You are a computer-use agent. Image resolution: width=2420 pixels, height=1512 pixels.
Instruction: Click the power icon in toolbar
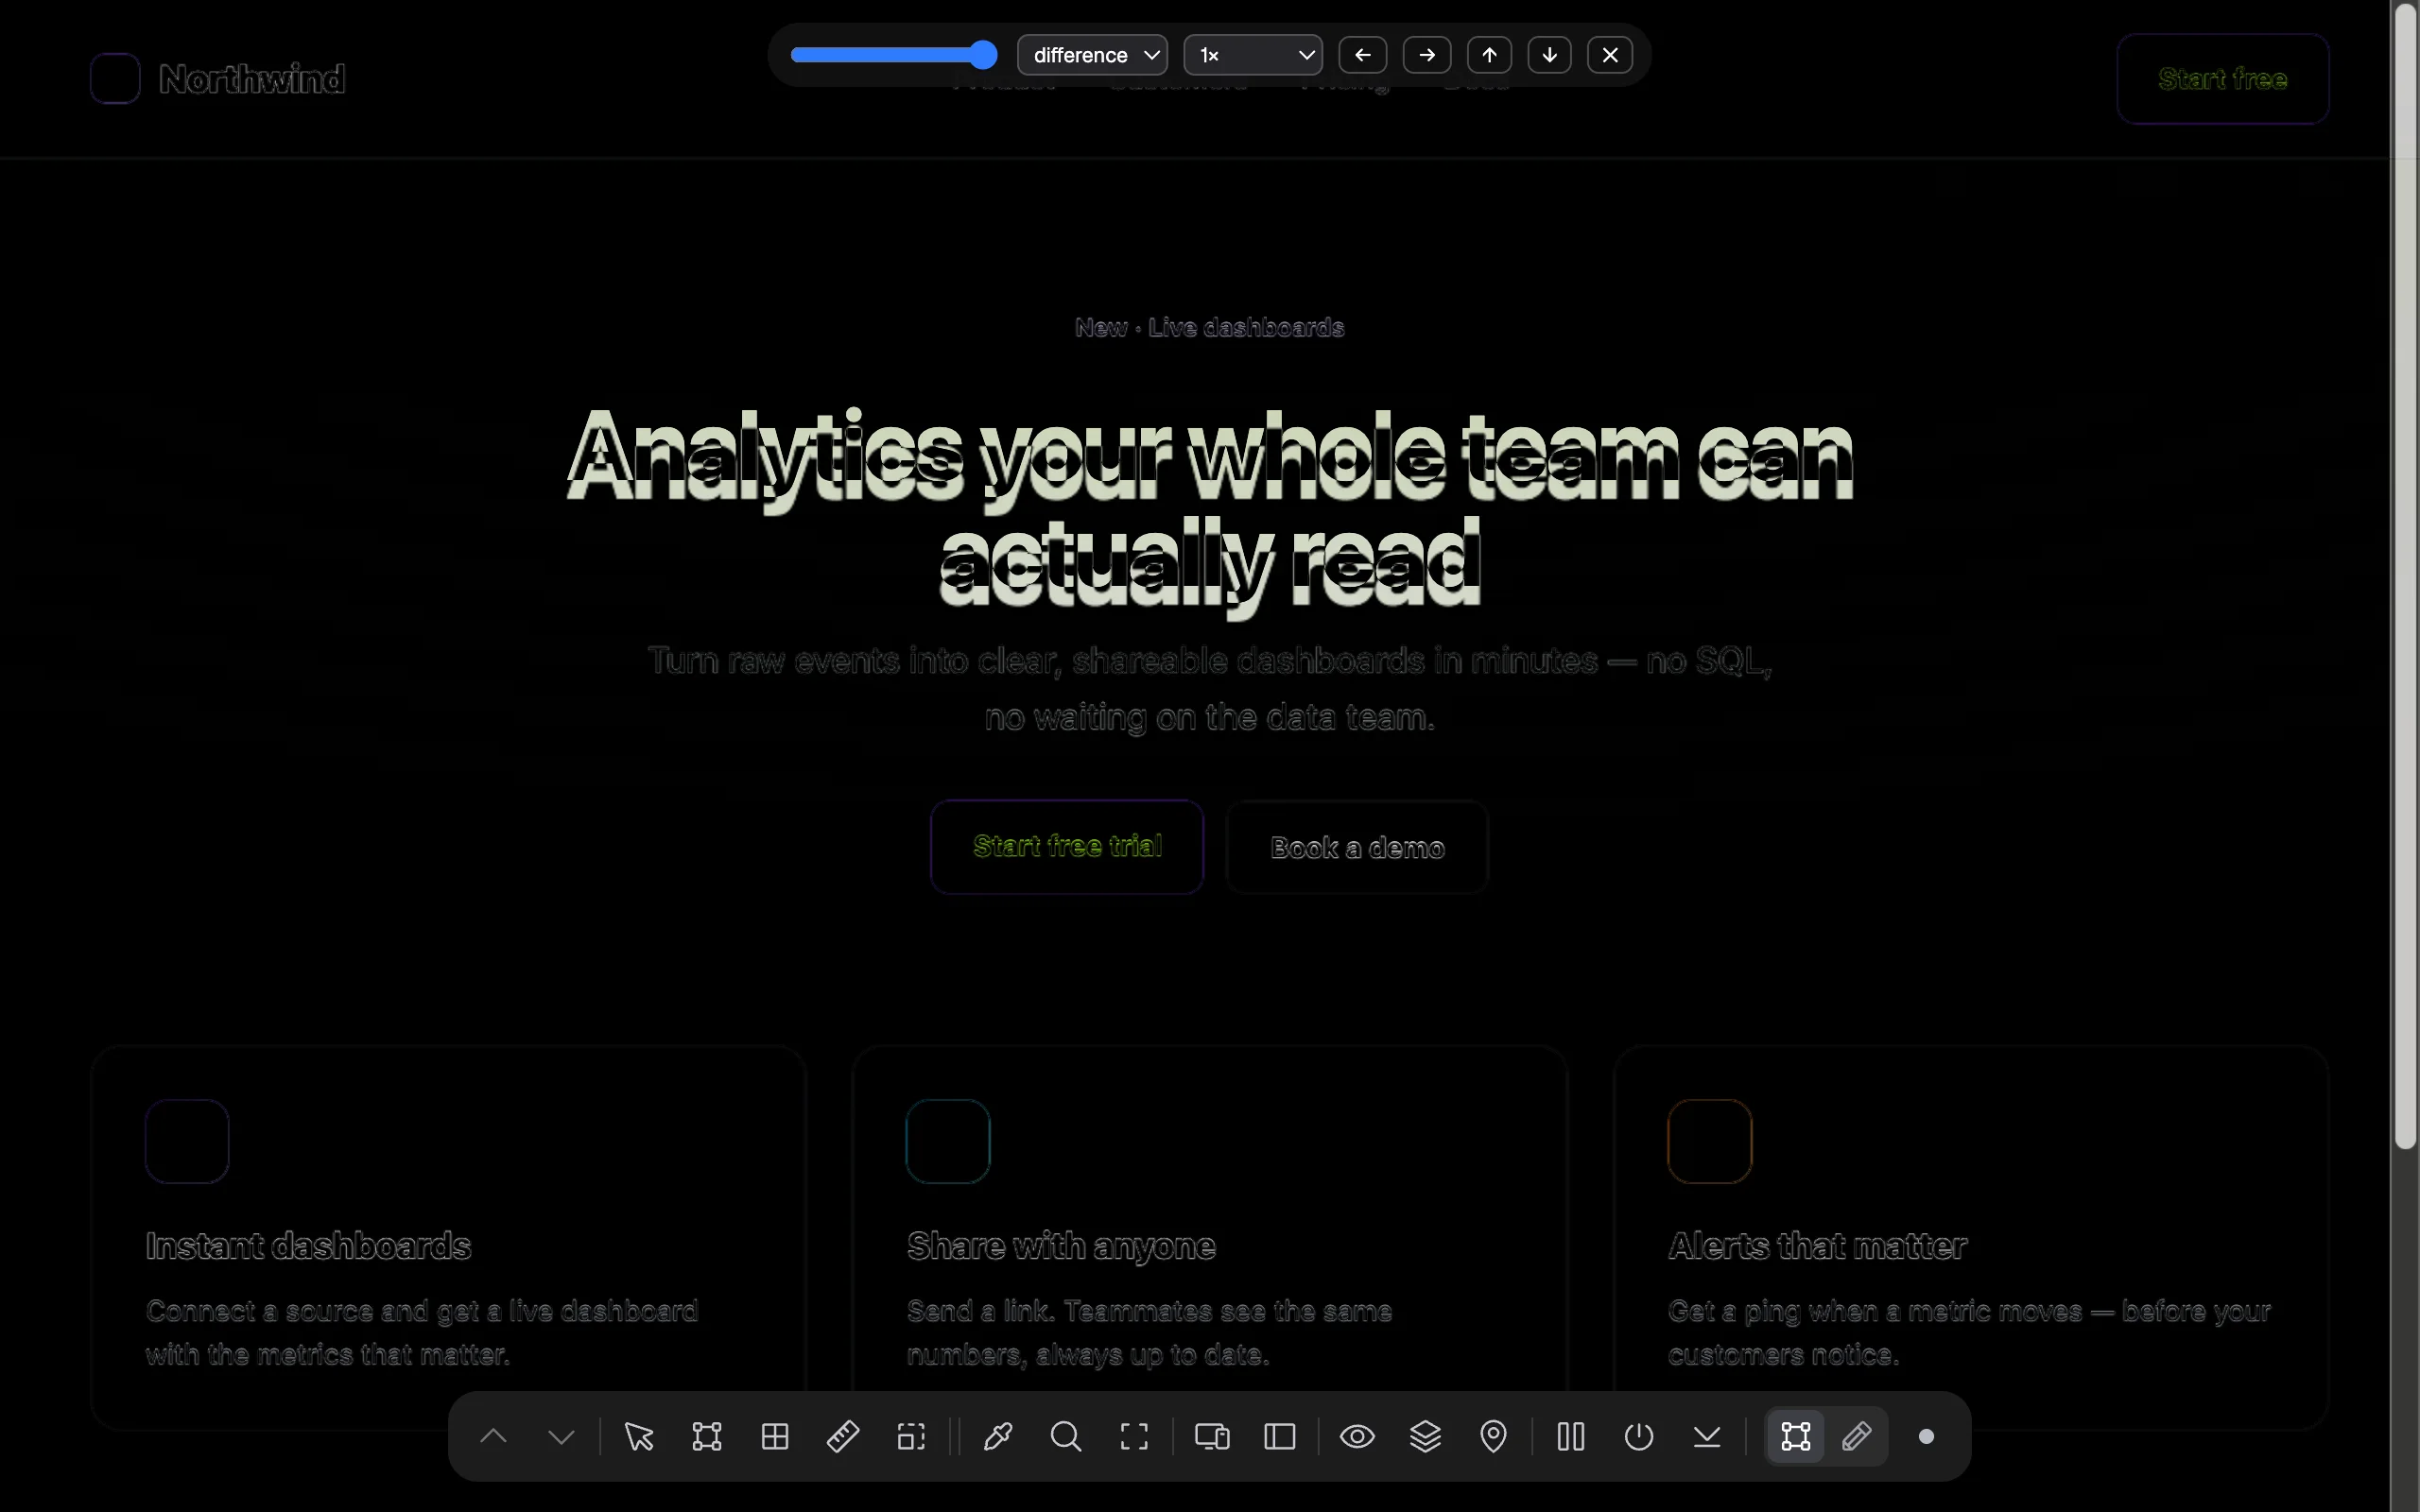coord(1639,1437)
